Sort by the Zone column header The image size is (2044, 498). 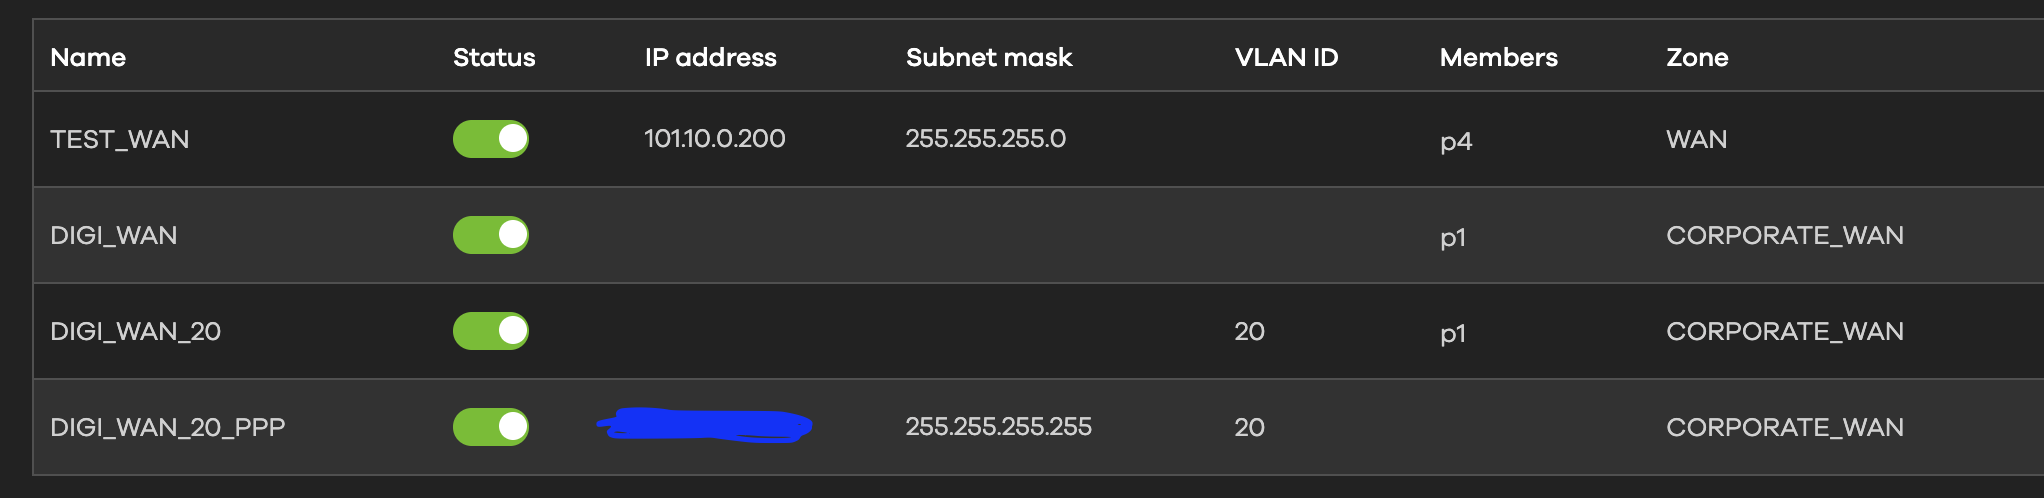point(1697,57)
